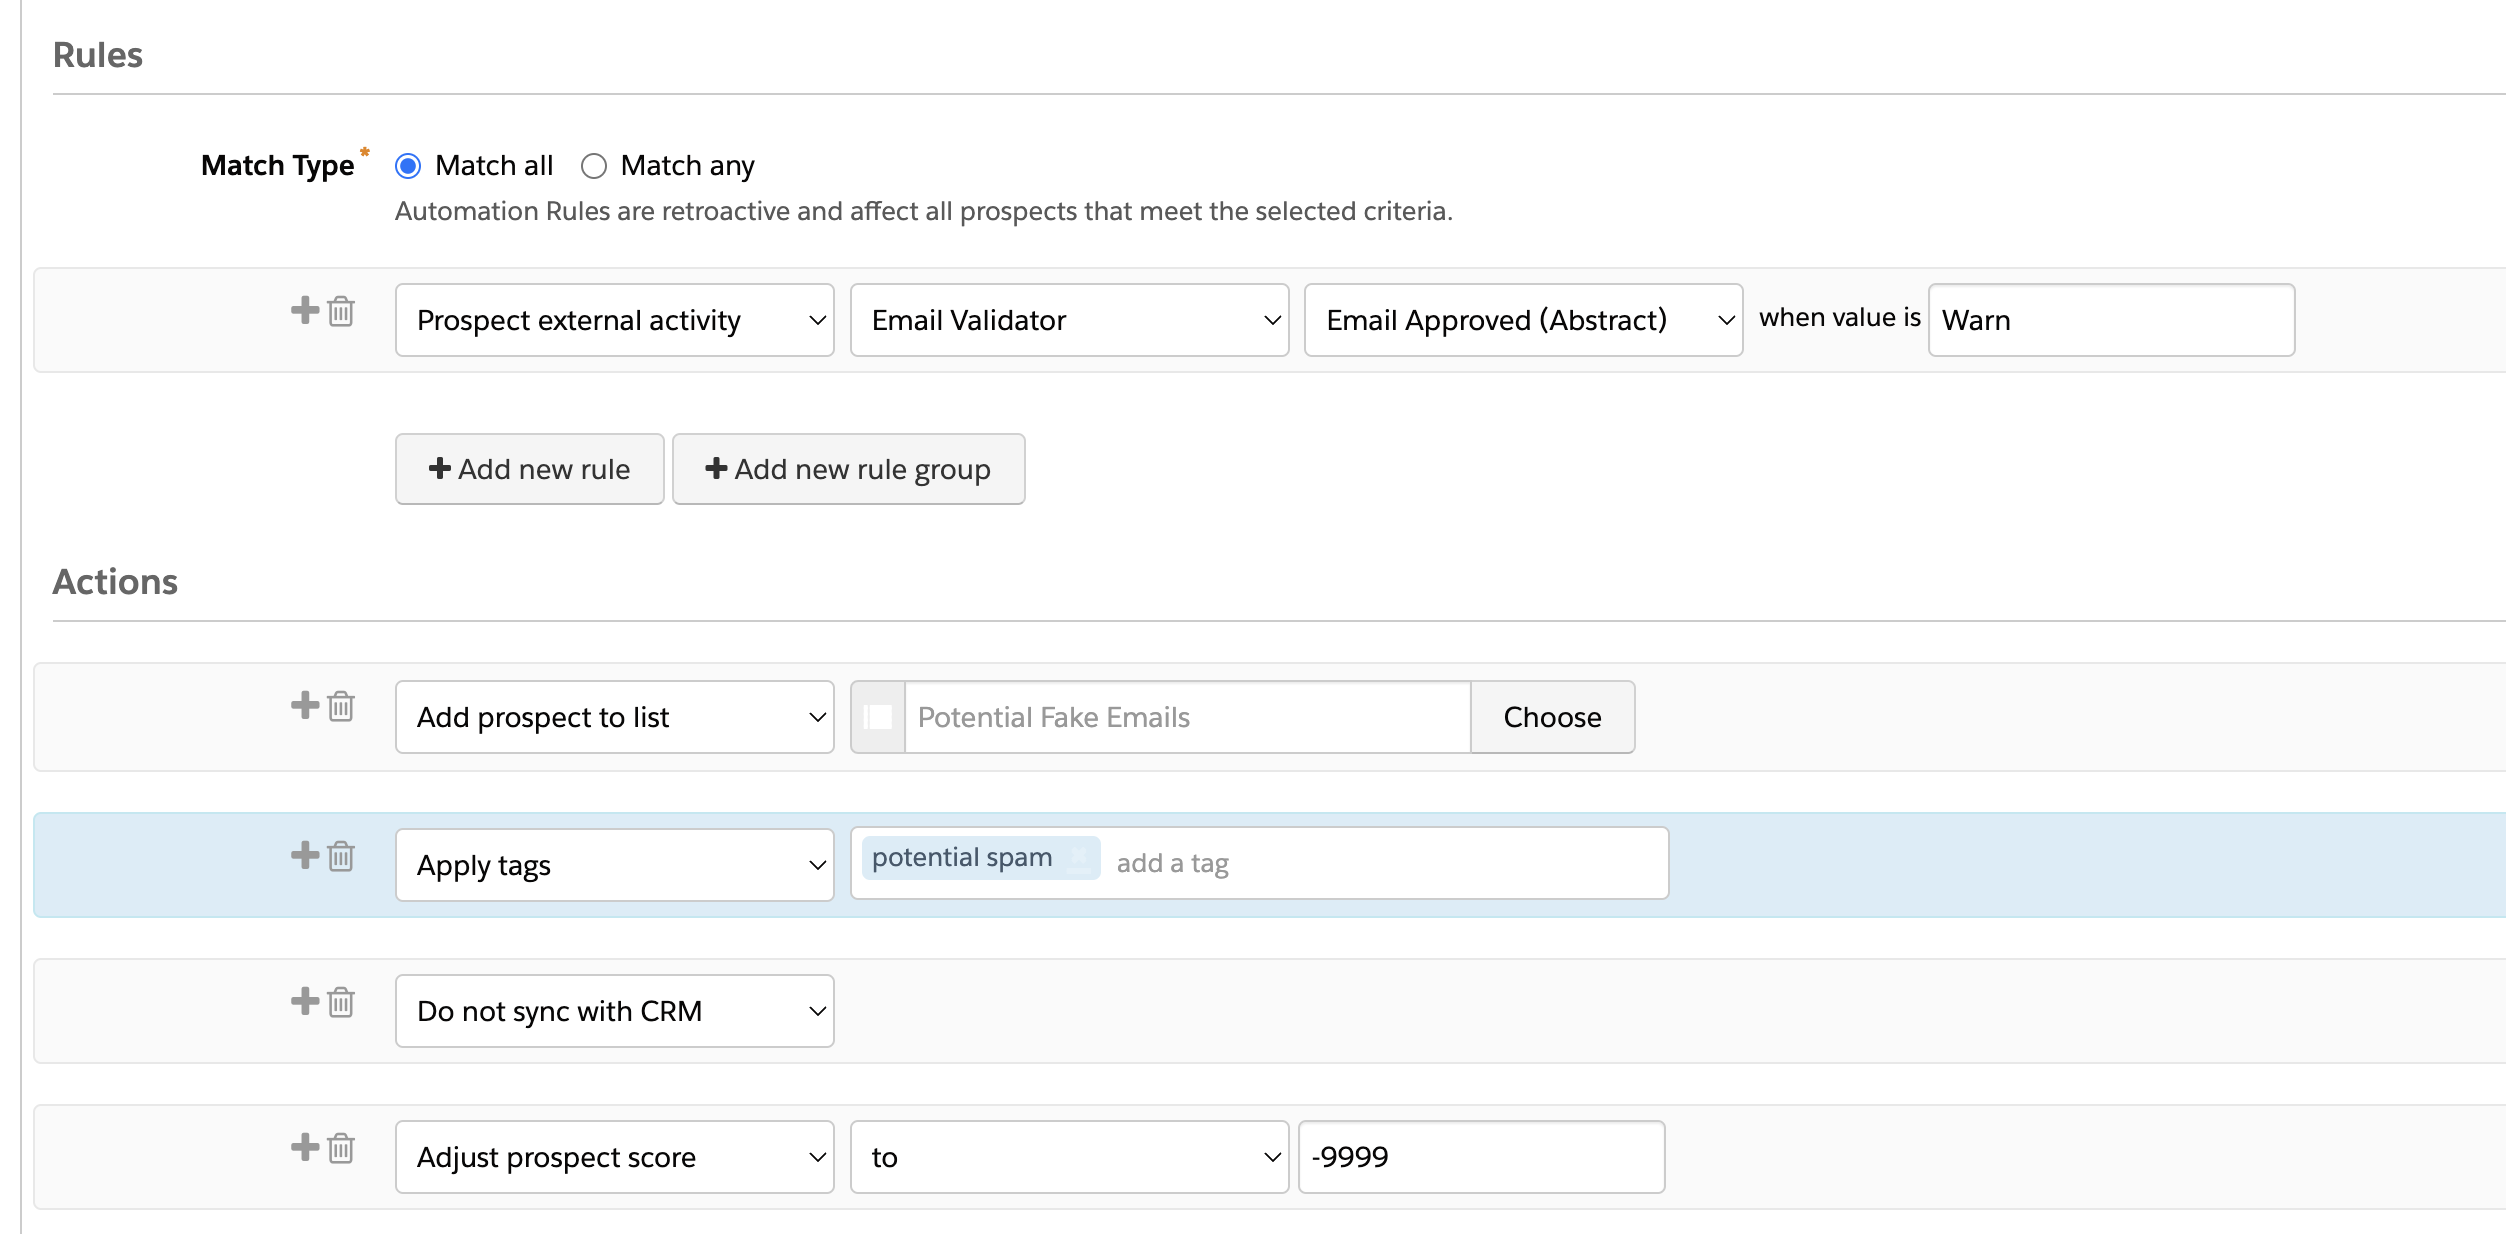Click plus icon next to Add prospect to list

click(304, 705)
